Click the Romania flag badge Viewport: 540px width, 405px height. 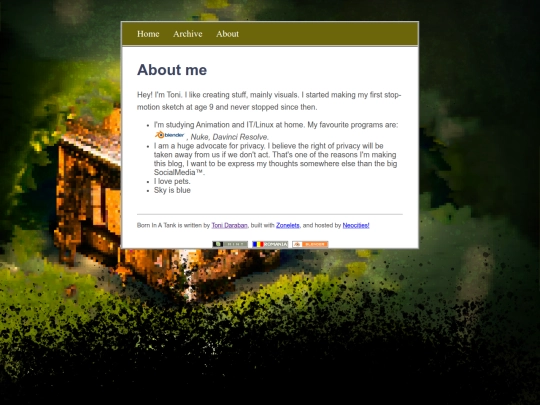270,244
